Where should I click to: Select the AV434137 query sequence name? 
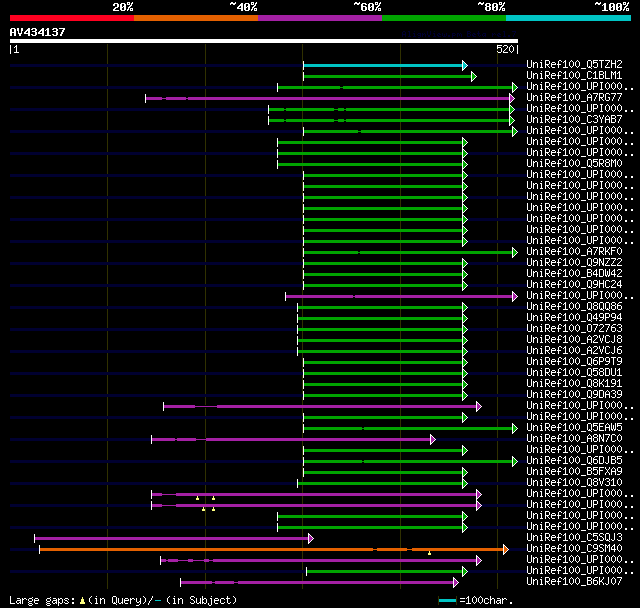pos(38,32)
